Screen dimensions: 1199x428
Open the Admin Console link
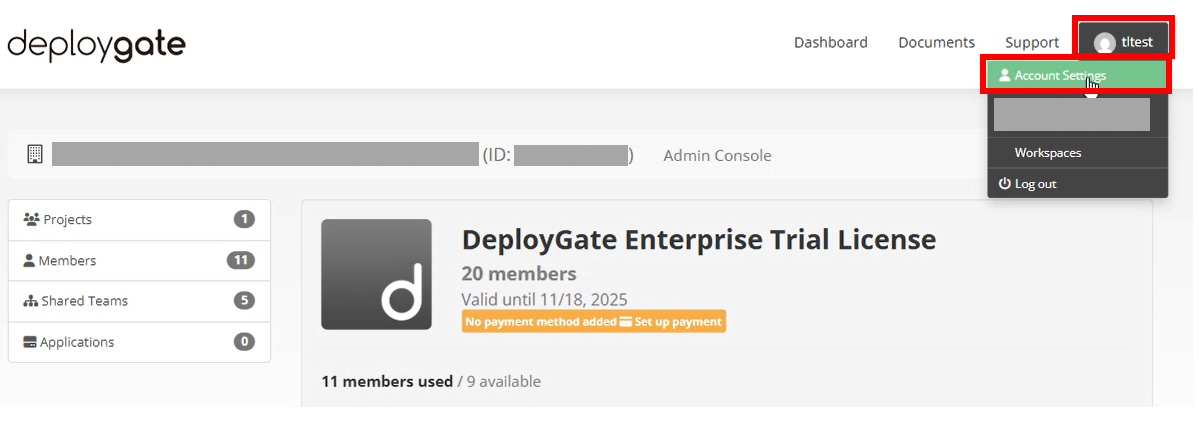(717, 156)
